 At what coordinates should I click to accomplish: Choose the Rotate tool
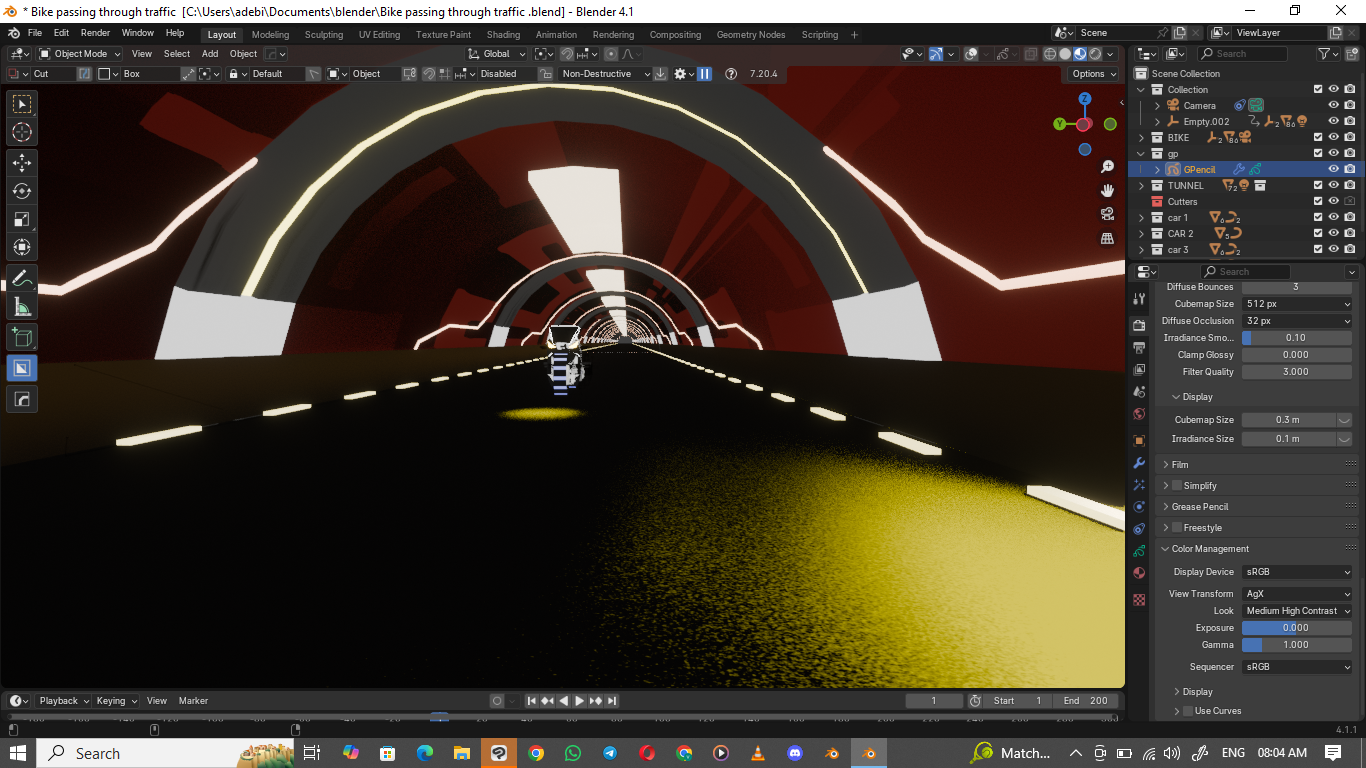[22, 191]
